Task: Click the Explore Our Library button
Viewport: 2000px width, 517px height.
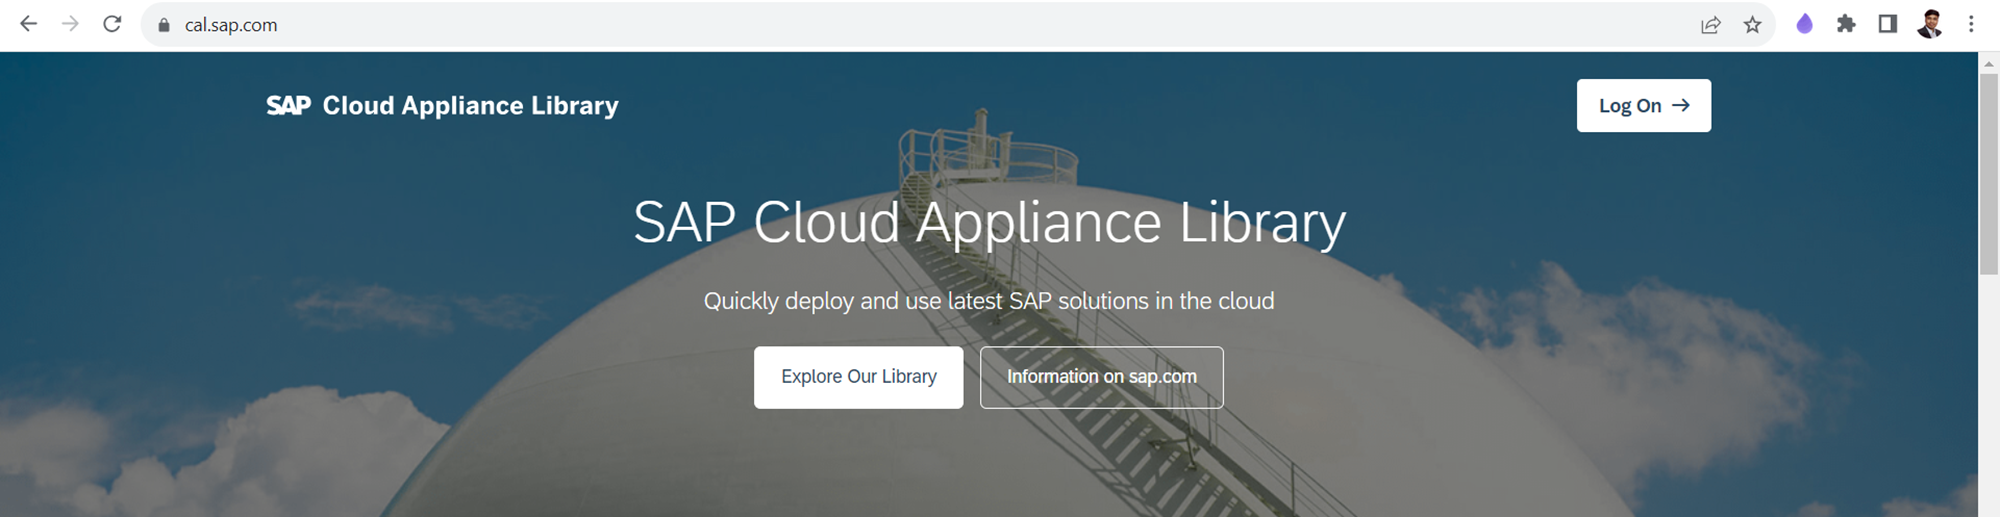Action: click(x=858, y=377)
